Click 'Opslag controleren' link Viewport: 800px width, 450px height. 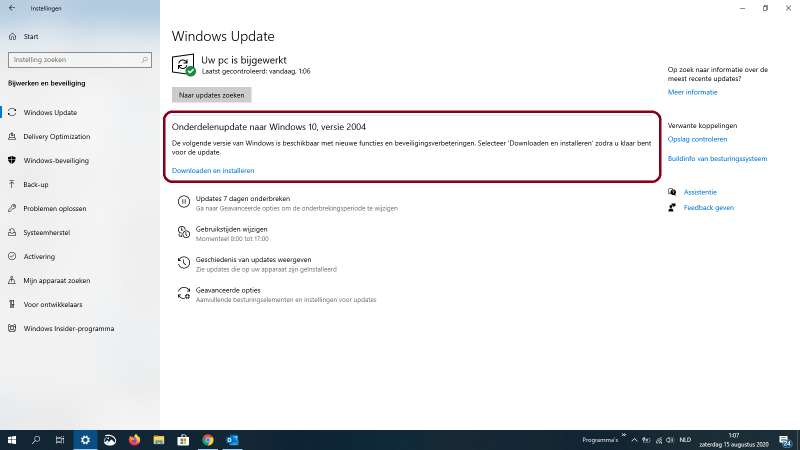(697, 139)
